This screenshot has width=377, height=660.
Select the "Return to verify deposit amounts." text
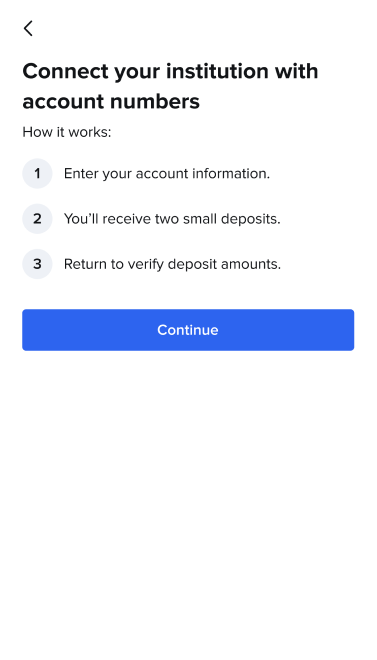pos(173,264)
